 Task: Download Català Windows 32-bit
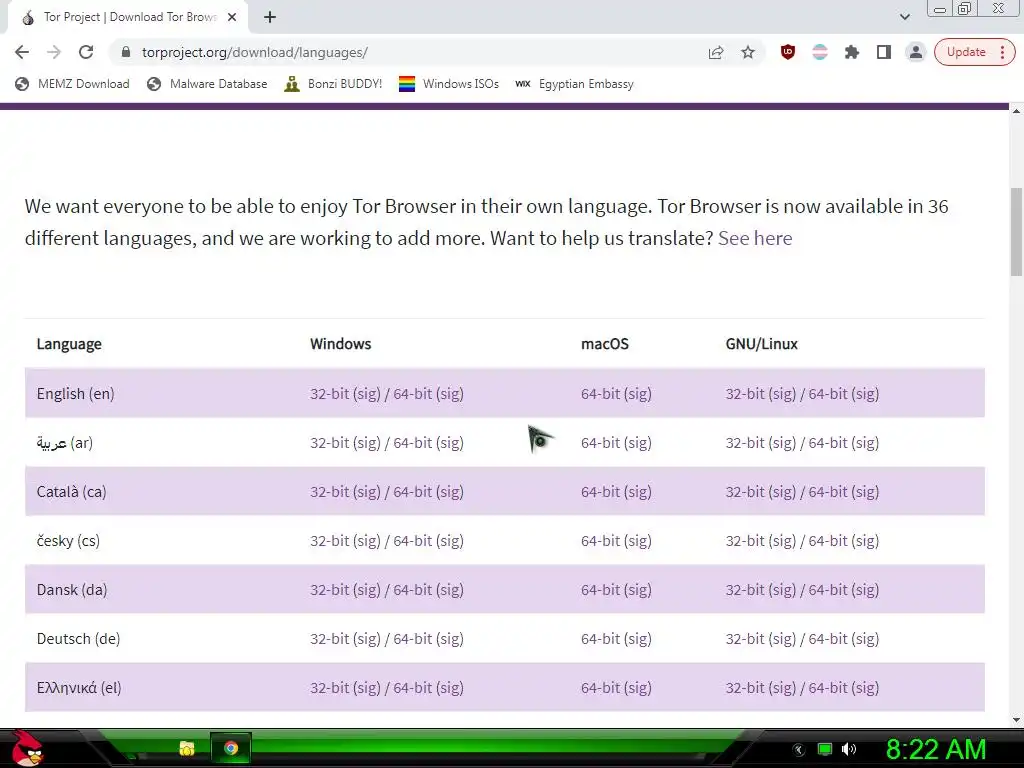tap(330, 492)
